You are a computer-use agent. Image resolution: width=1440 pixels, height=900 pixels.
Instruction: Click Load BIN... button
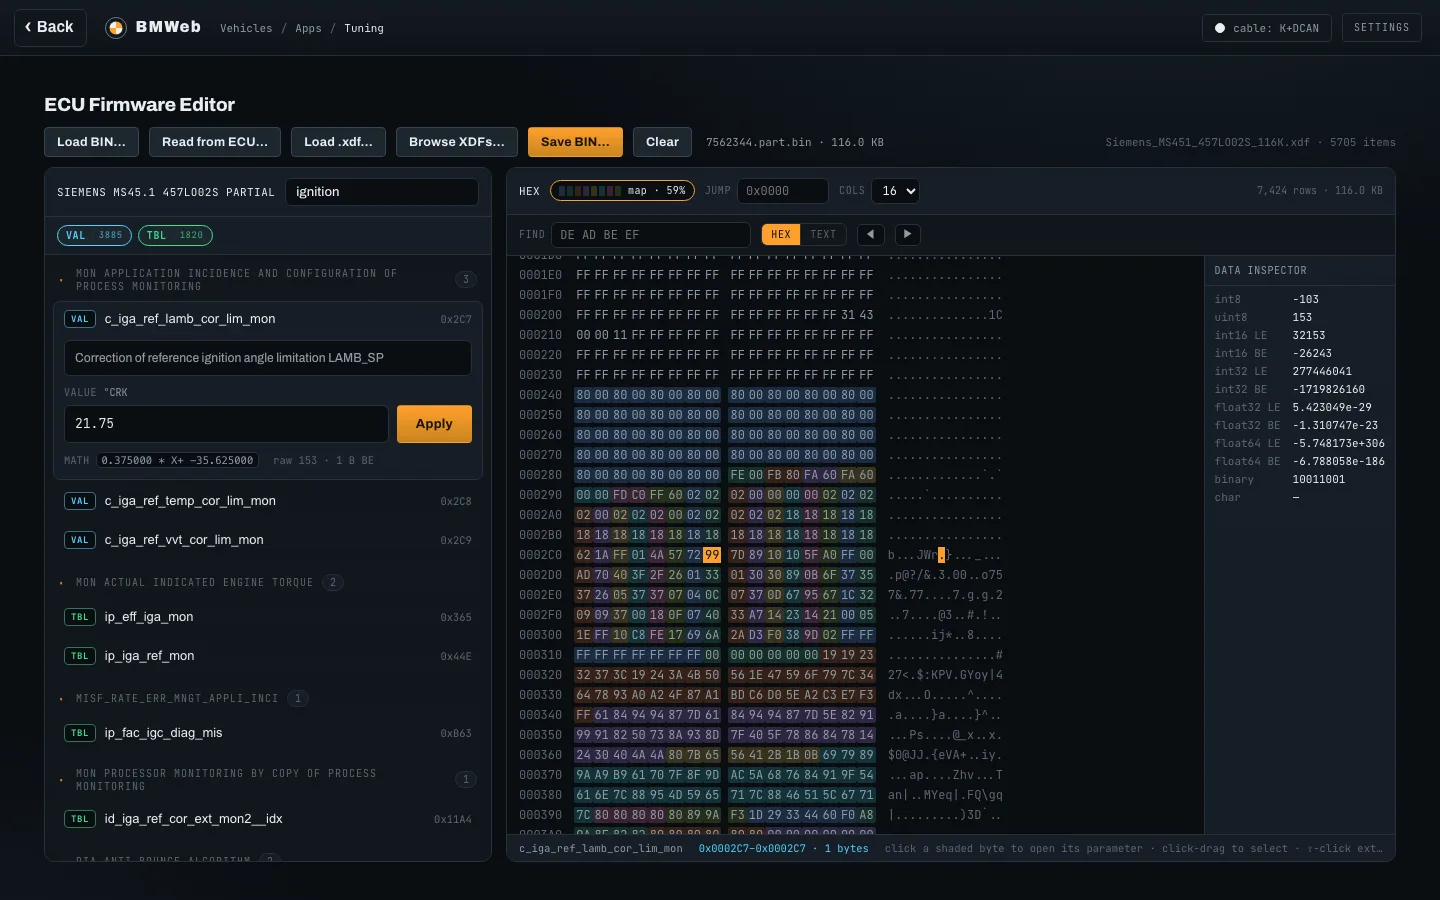[x=91, y=142]
